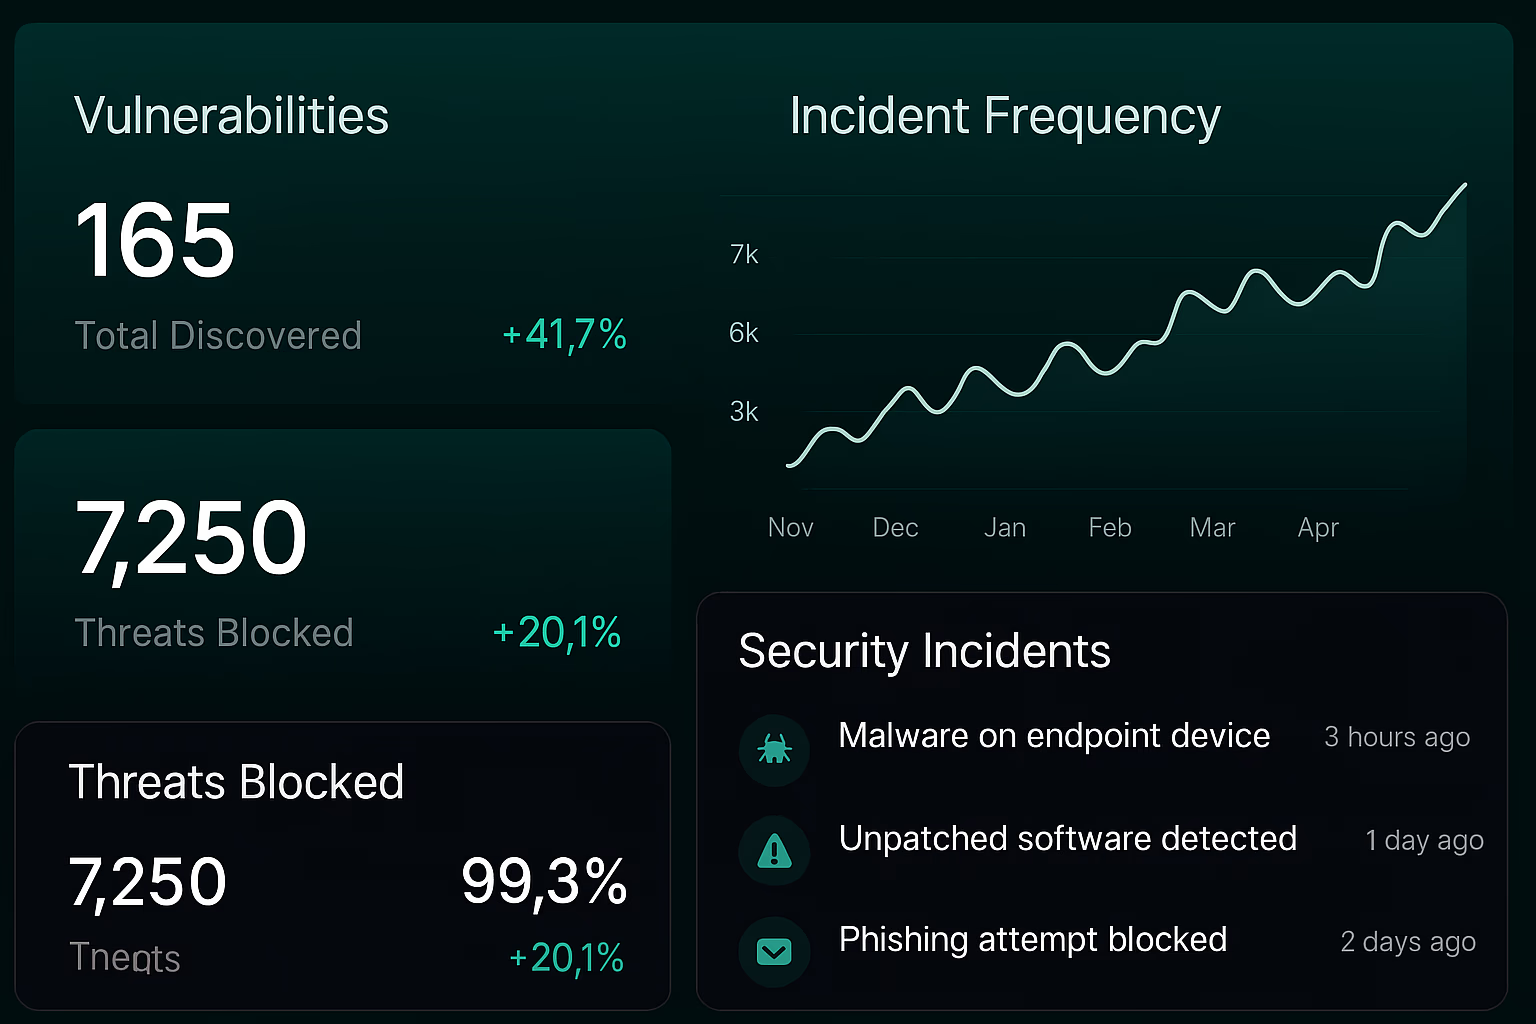The image size is (1536, 1024).
Task: Switch to the Apr month on chart
Action: (x=1317, y=527)
